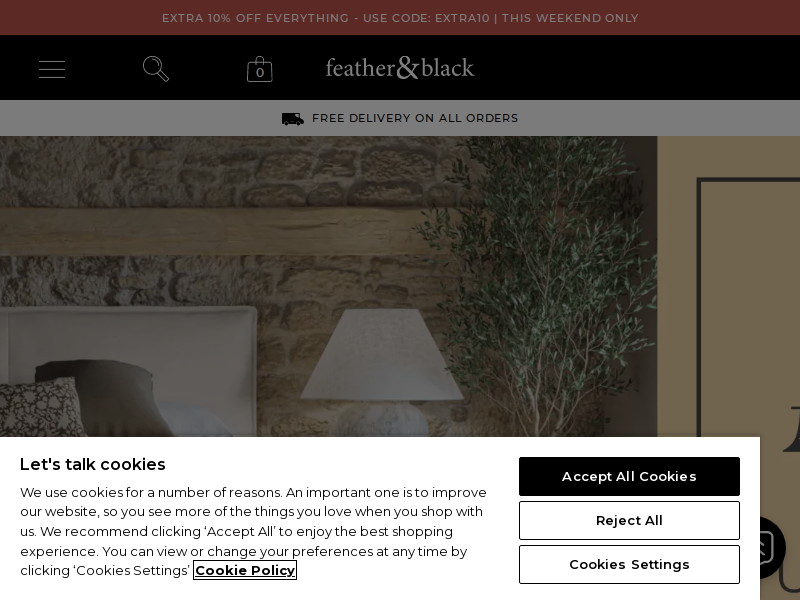800x600 pixels.
Task: Click the white table lamp in the hero image
Action: click(382, 370)
